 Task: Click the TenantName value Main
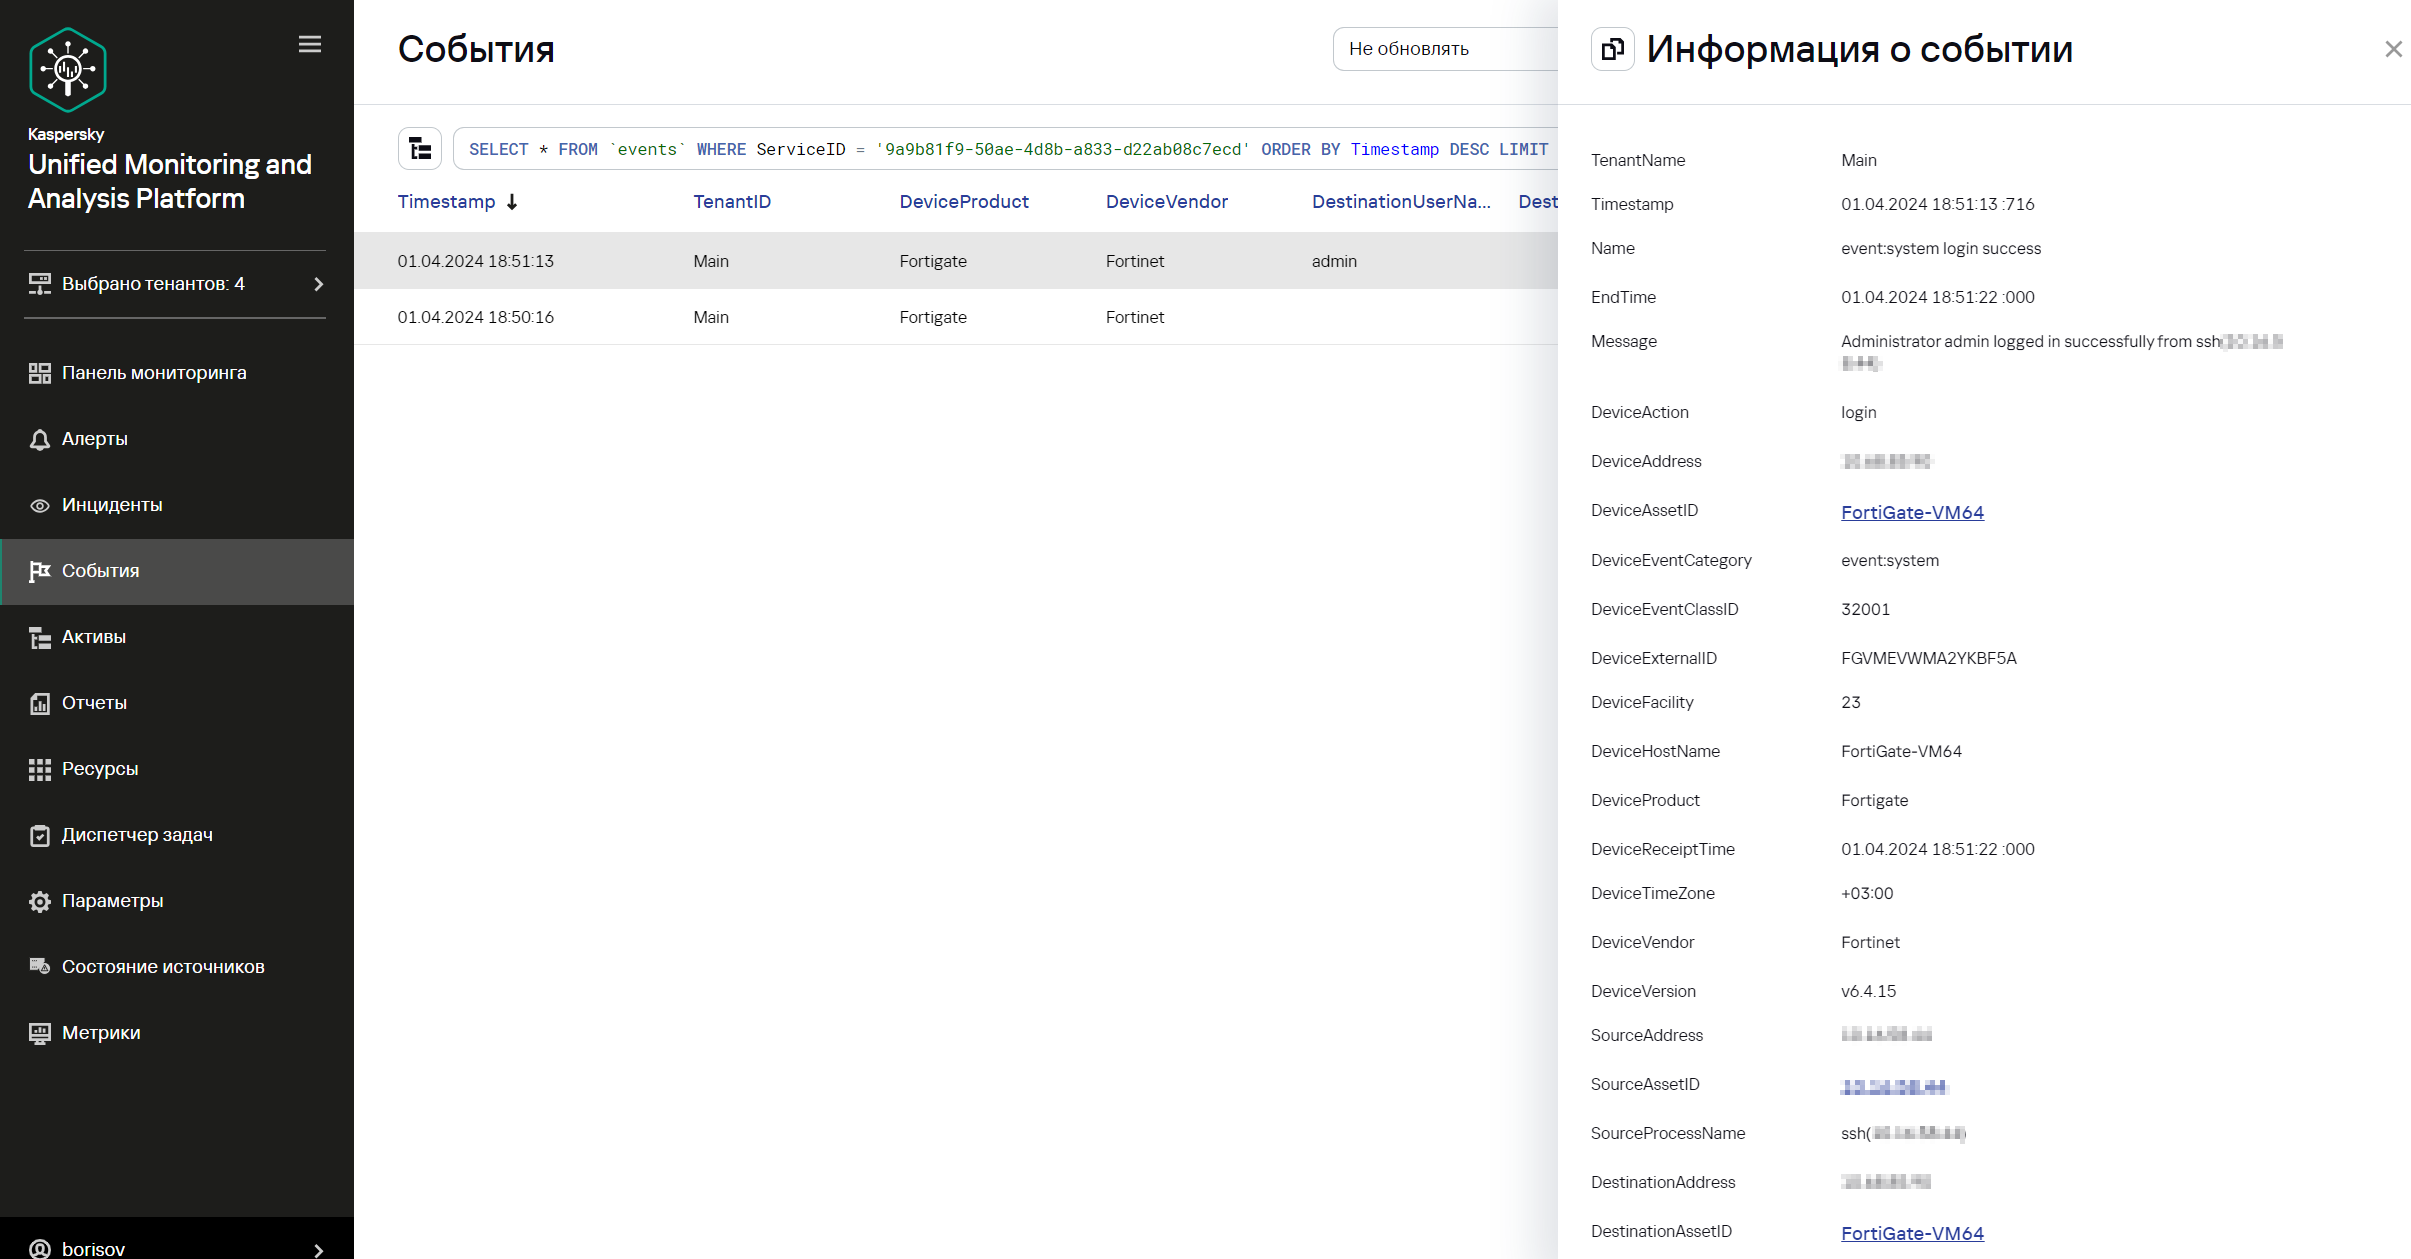tap(1858, 160)
